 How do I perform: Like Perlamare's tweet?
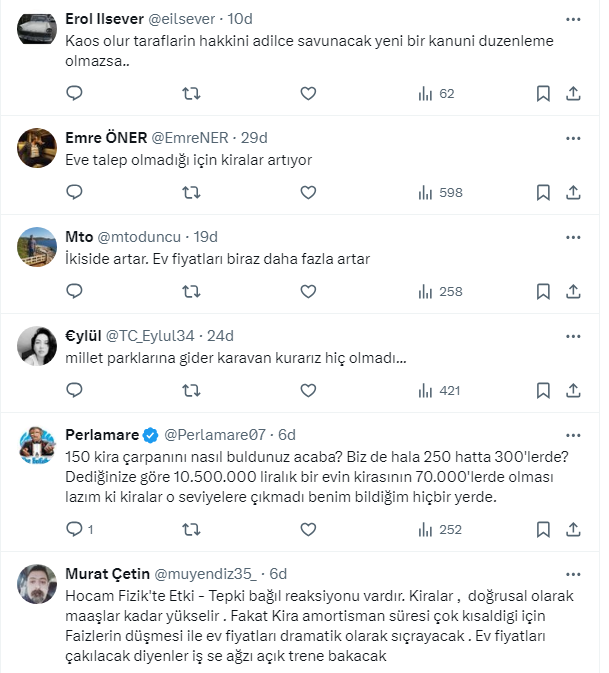coord(308,529)
